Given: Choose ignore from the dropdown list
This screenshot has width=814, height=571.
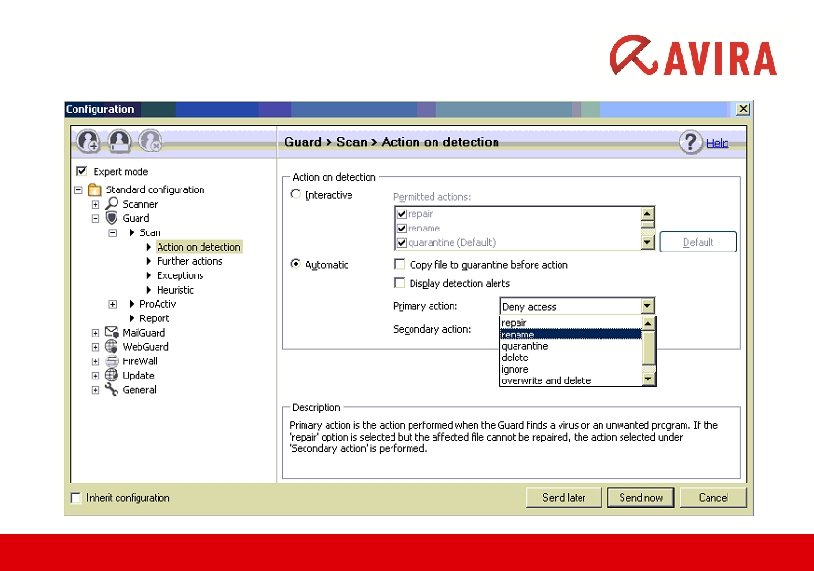Looking at the screenshot, I should pyautogui.click(x=571, y=369).
